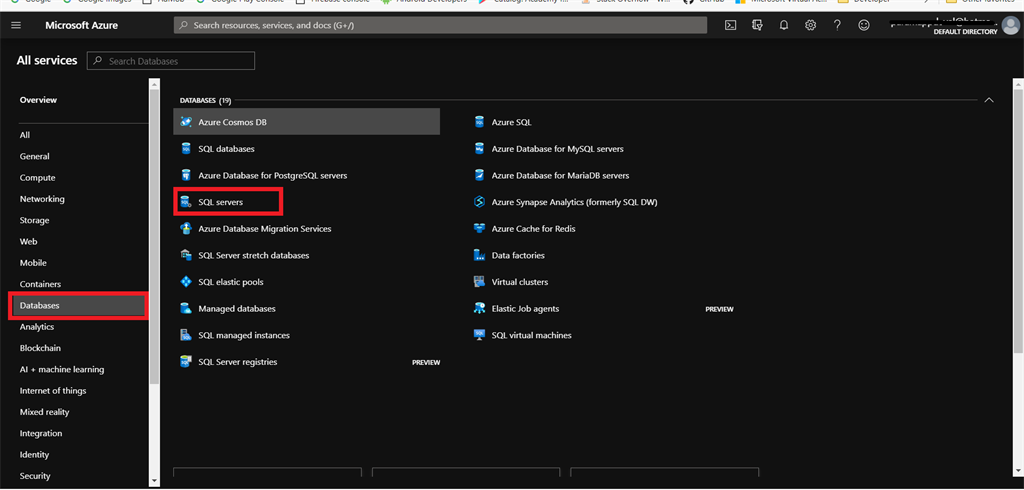Select the Analytics category

pyautogui.click(x=37, y=327)
